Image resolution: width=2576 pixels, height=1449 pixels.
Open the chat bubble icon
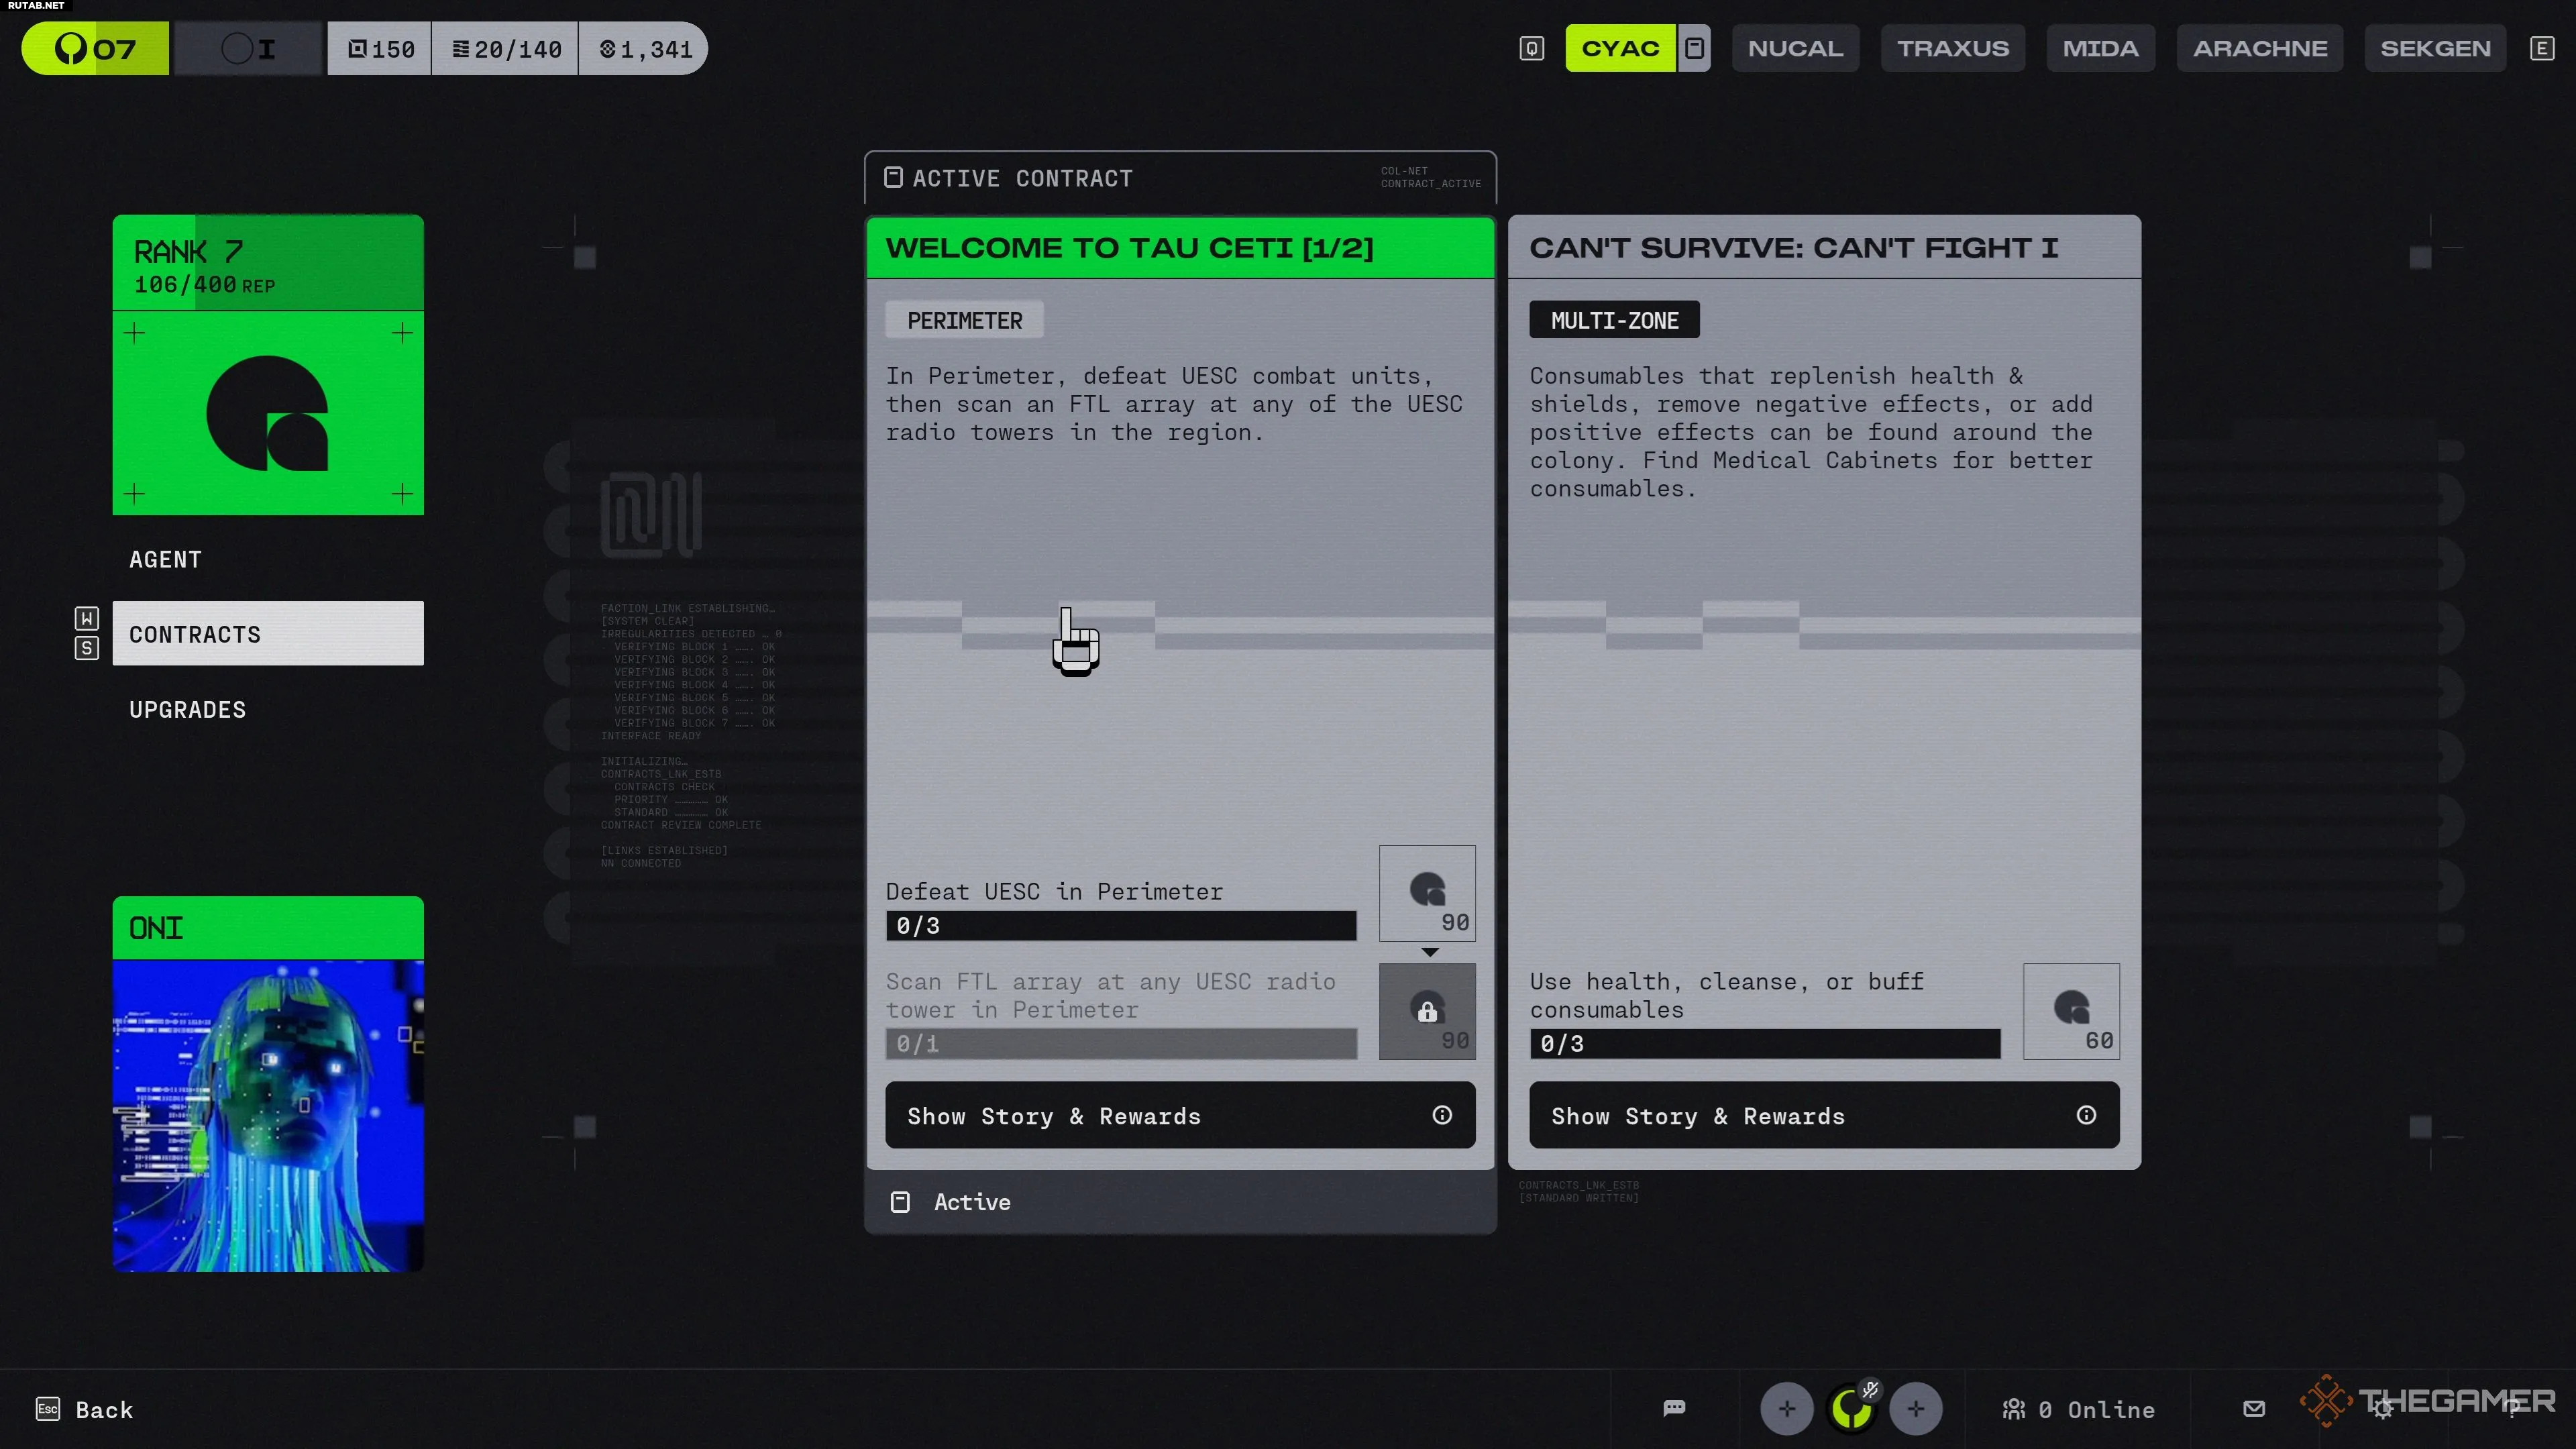coord(1674,1408)
